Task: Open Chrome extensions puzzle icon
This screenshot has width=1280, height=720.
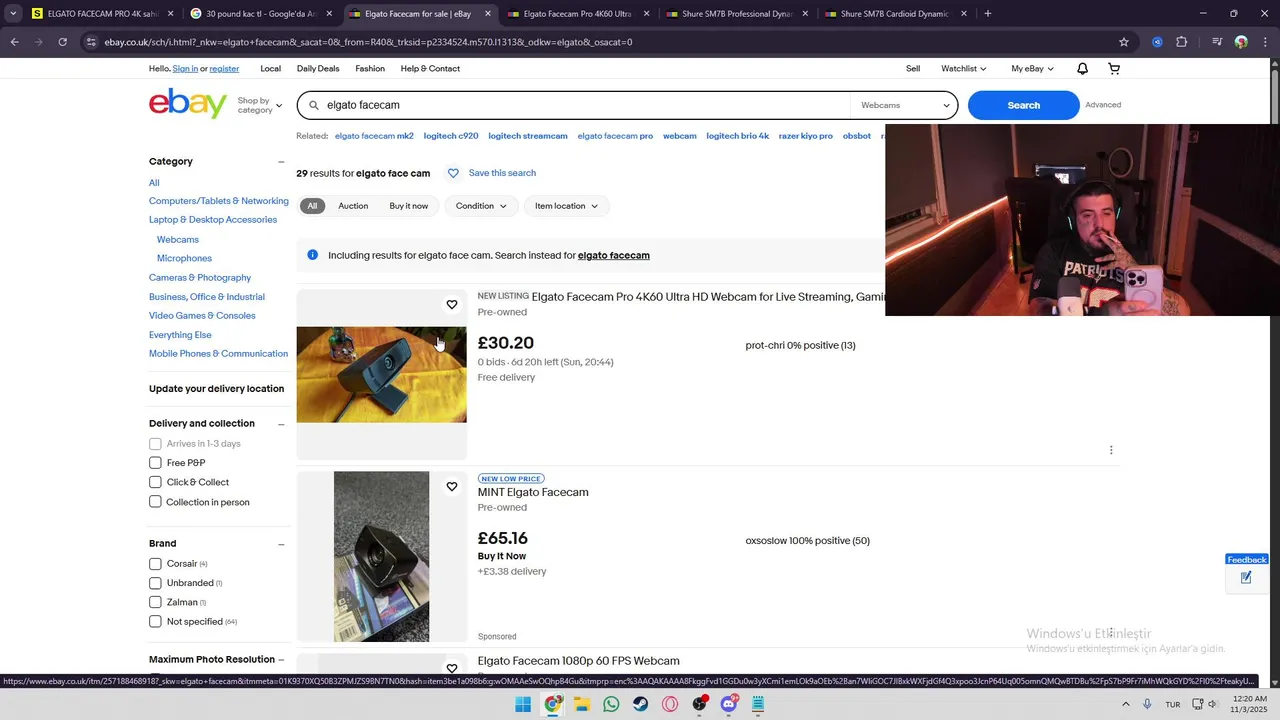Action: coord(1182,42)
